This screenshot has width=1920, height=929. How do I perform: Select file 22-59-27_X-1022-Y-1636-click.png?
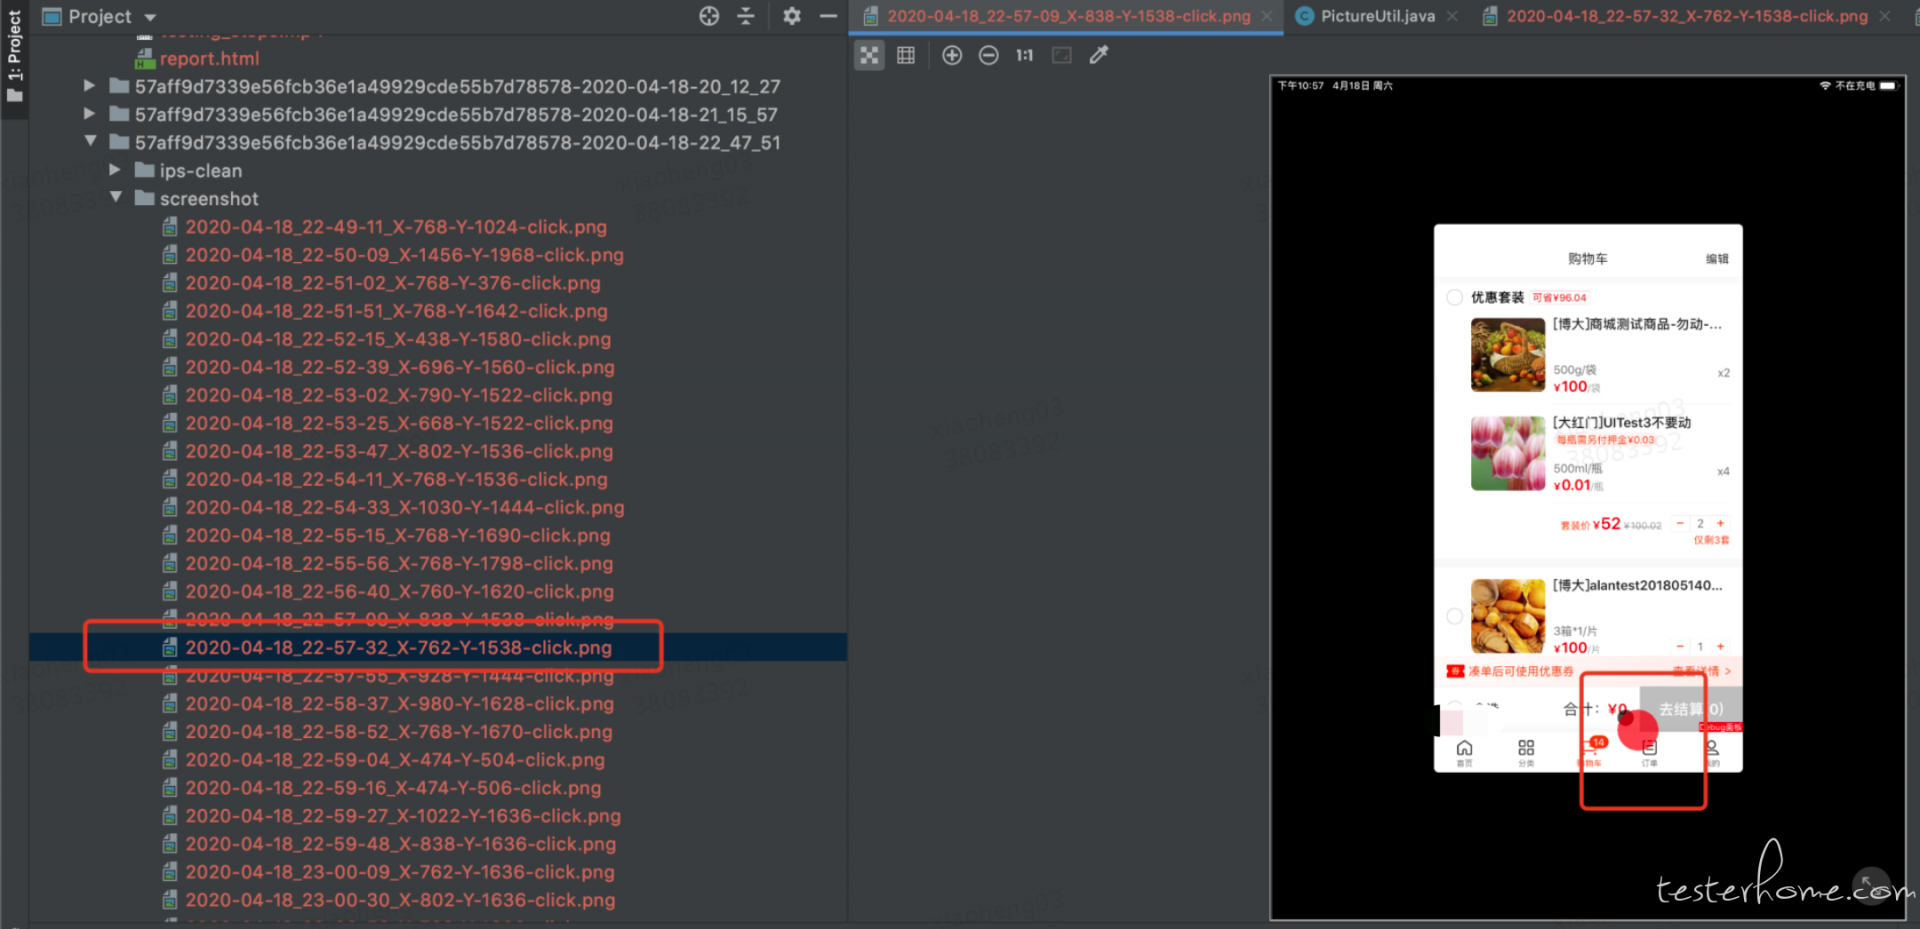(403, 815)
